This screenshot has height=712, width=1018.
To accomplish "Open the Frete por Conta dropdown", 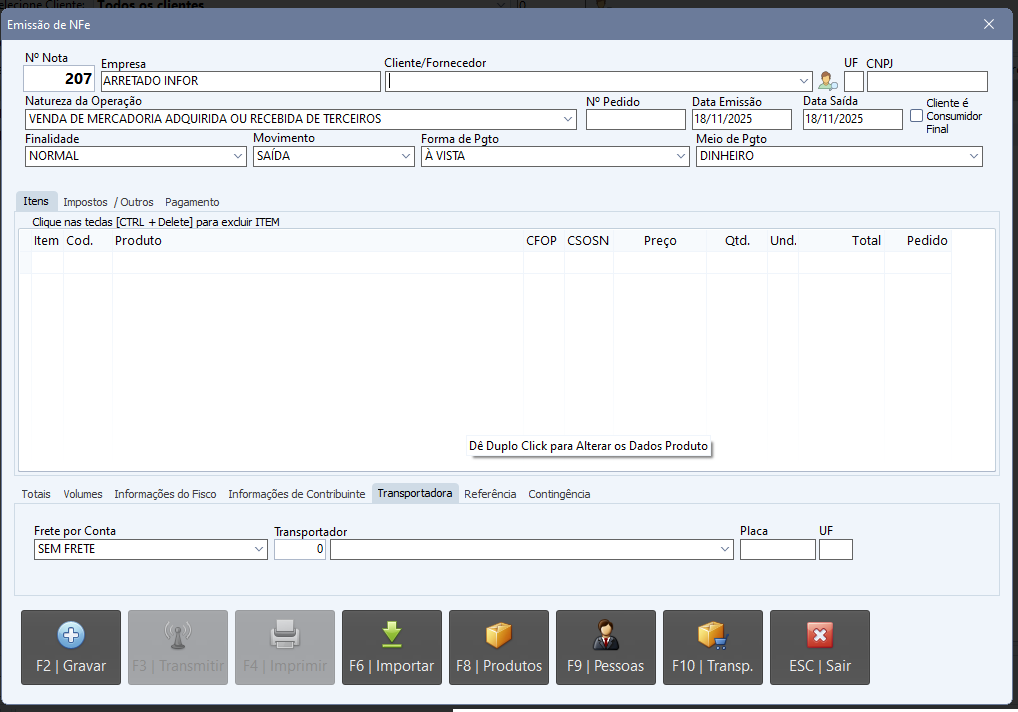I will [x=259, y=550].
